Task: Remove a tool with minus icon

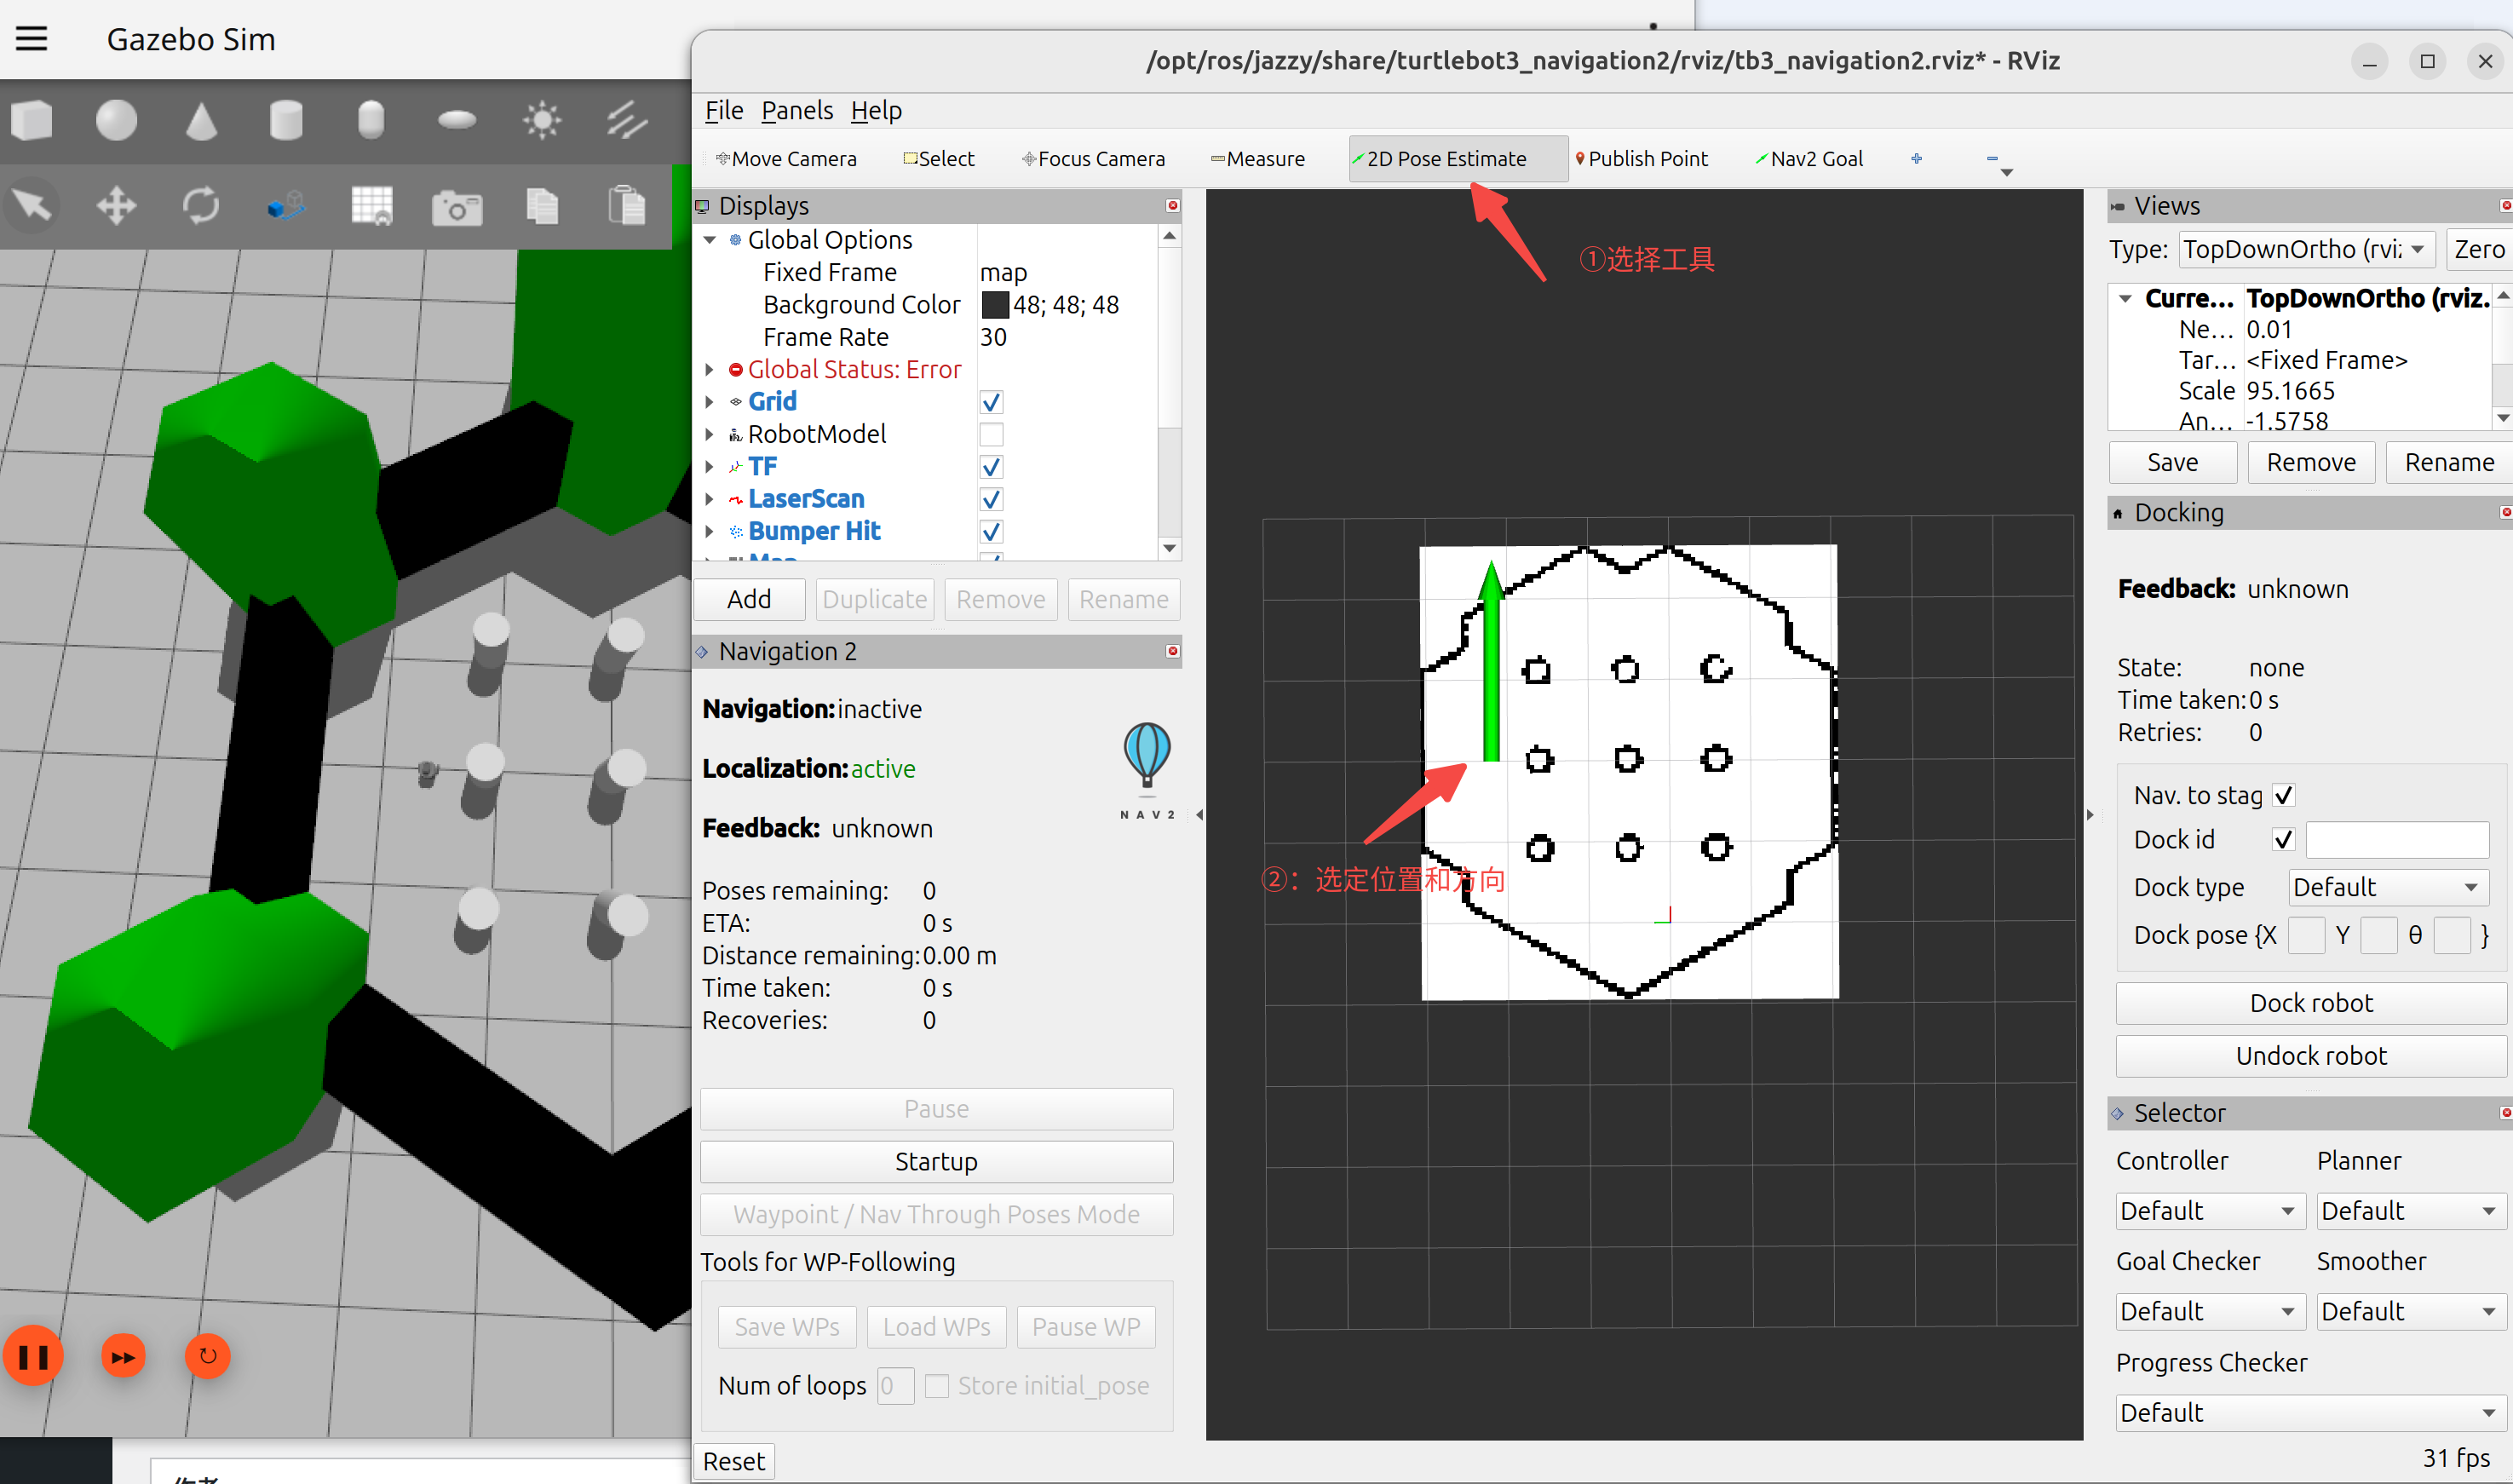Action: [1992, 158]
